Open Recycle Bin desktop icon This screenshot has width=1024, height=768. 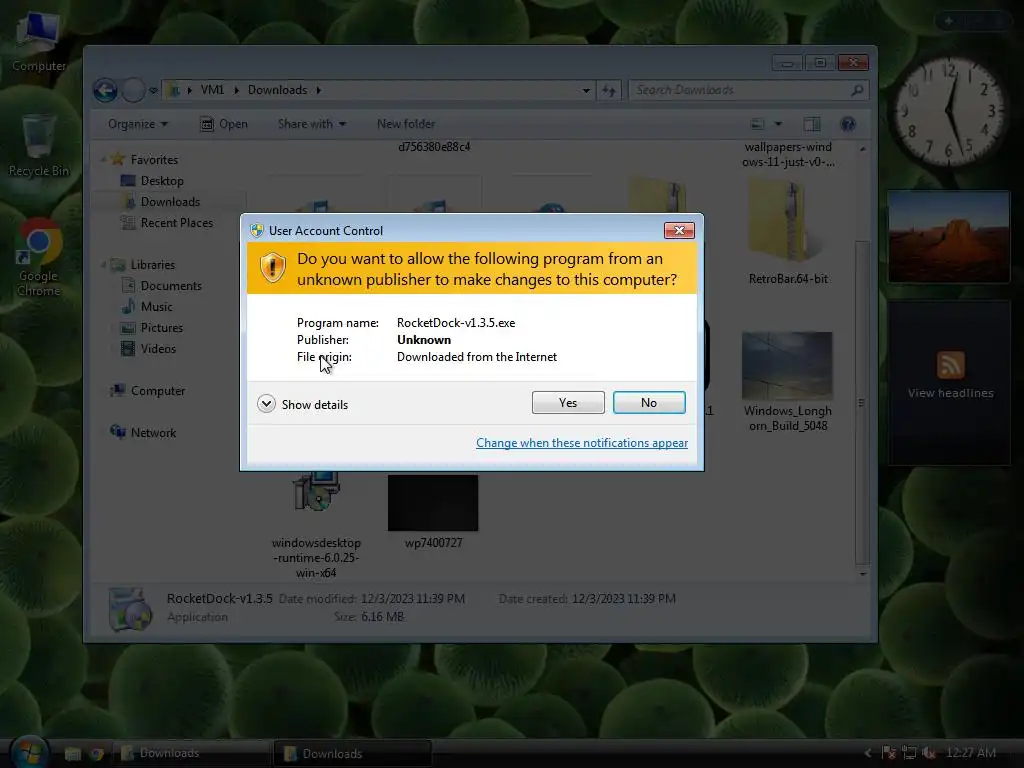pos(38,146)
